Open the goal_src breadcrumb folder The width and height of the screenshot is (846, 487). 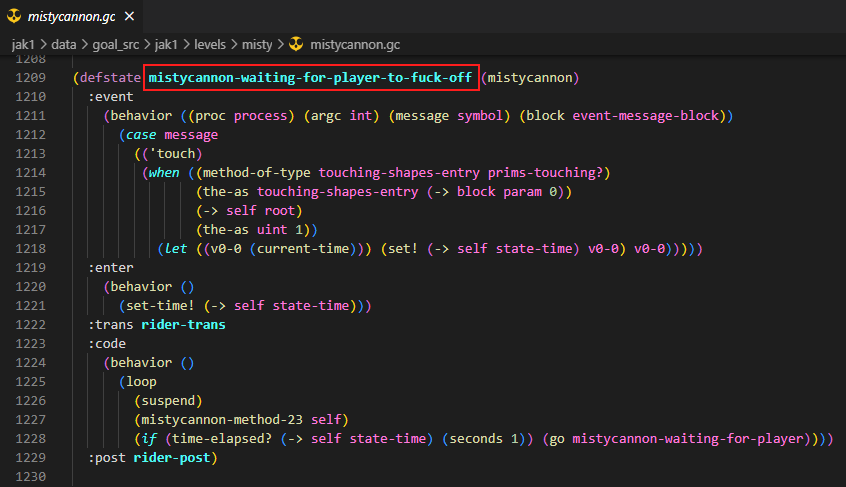click(x=115, y=45)
